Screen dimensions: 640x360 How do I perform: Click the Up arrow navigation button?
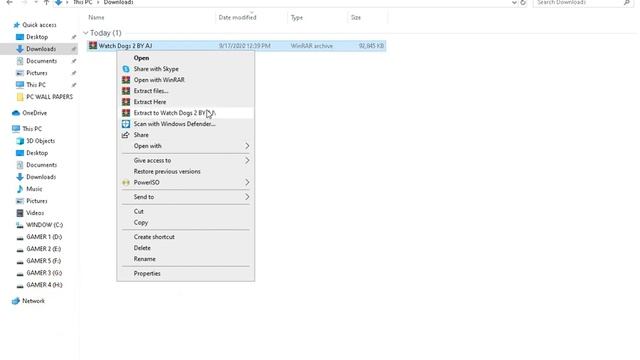click(x=47, y=2)
